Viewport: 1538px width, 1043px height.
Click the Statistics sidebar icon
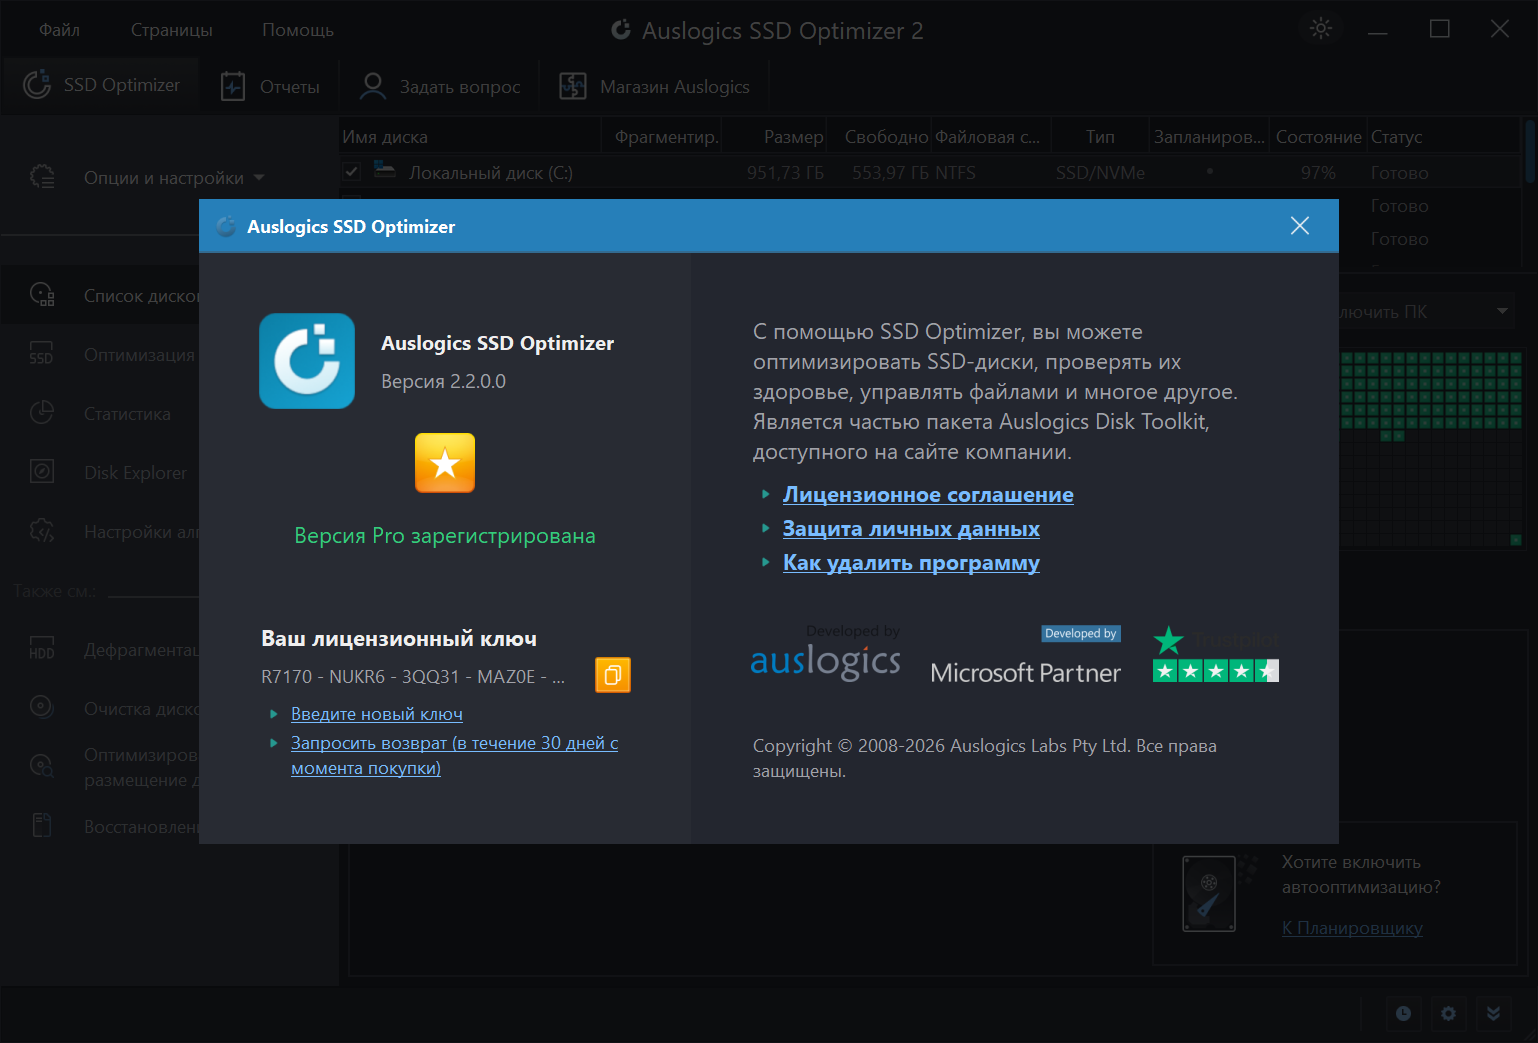pyautogui.click(x=42, y=413)
